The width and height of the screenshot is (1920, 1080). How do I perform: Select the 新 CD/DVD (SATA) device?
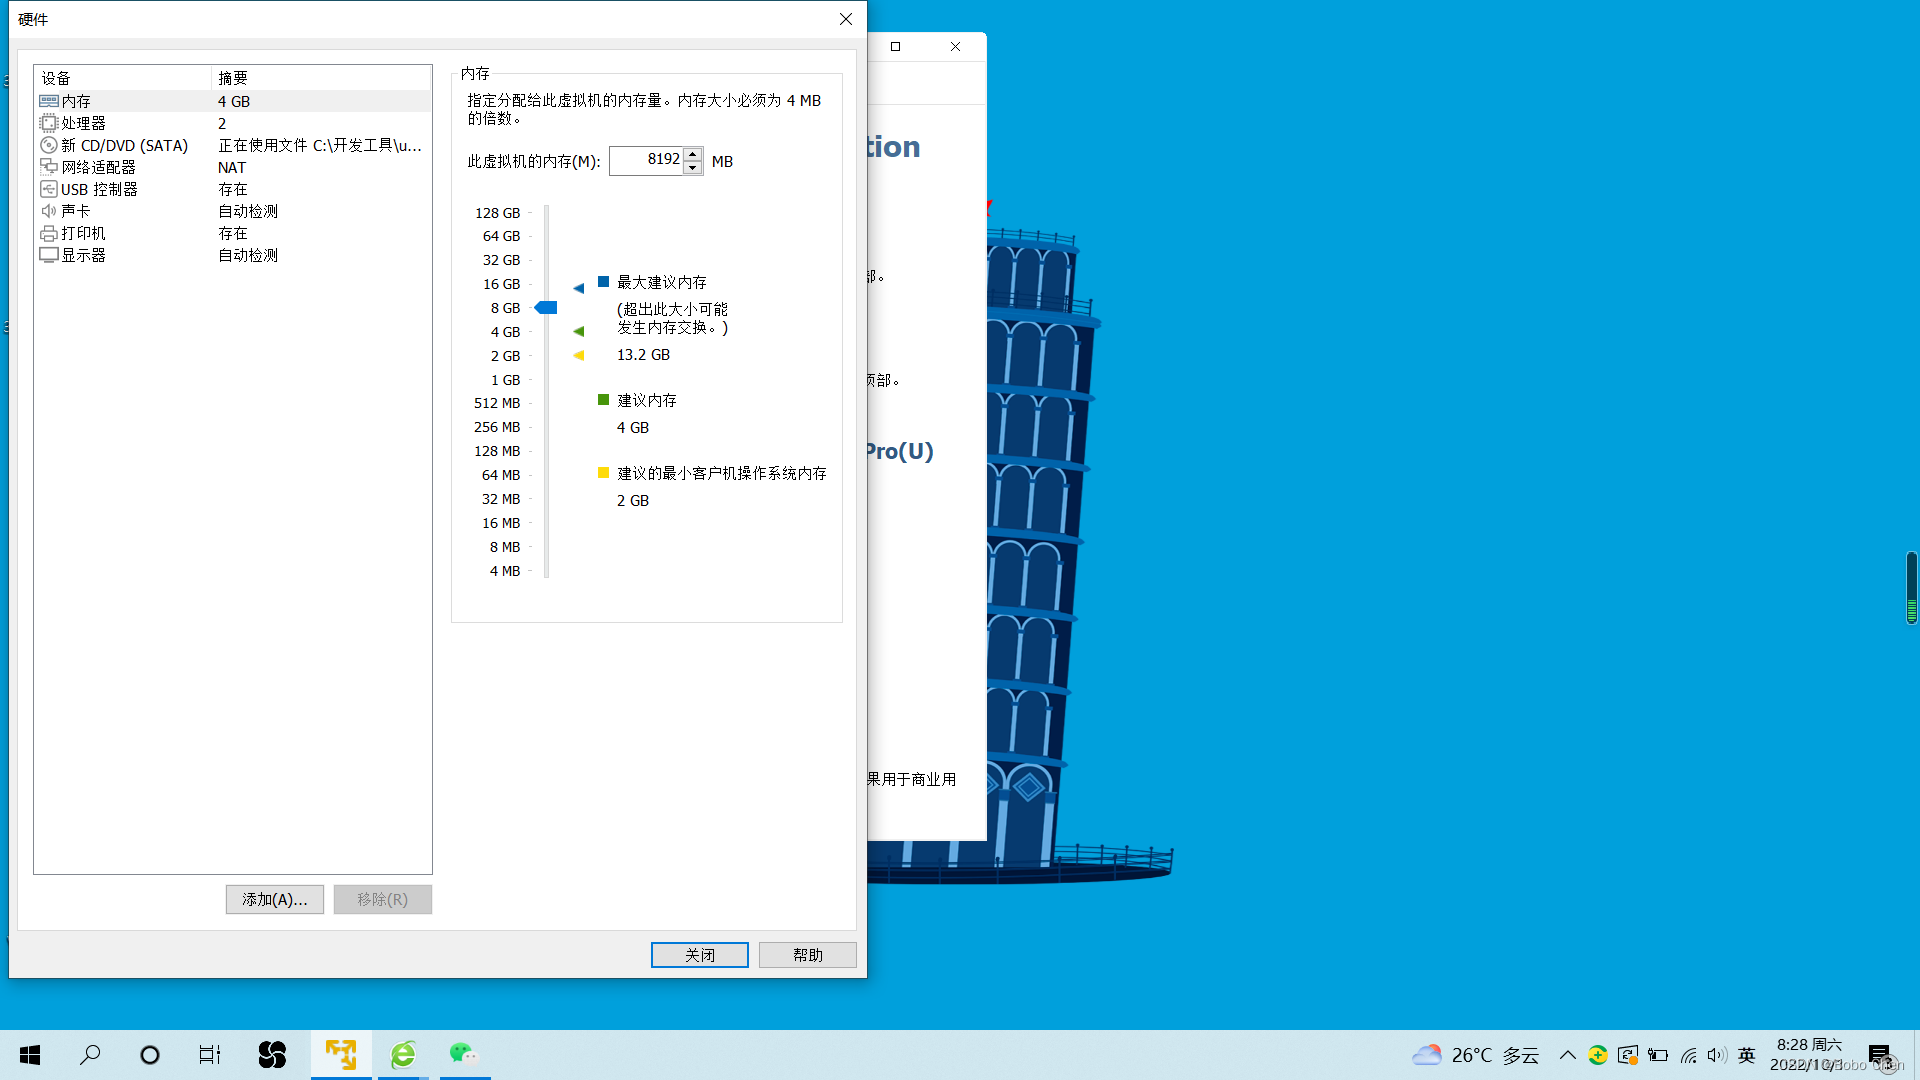coord(124,145)
